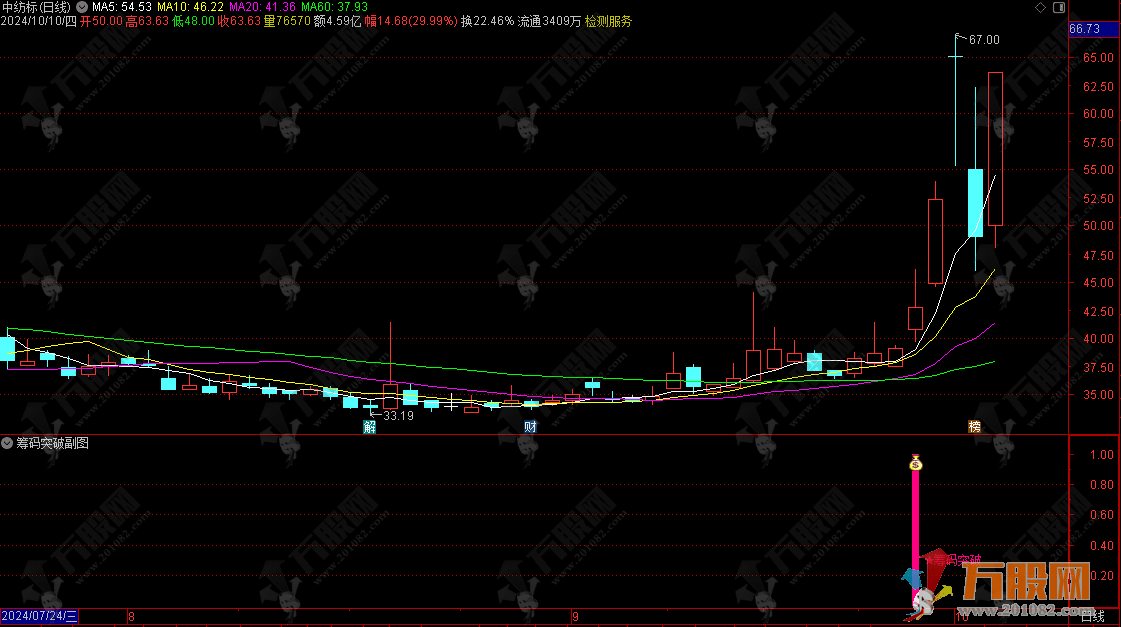Click the 33.19 low price annotation
Viewport: 1121px width, 627px height.
398,416
